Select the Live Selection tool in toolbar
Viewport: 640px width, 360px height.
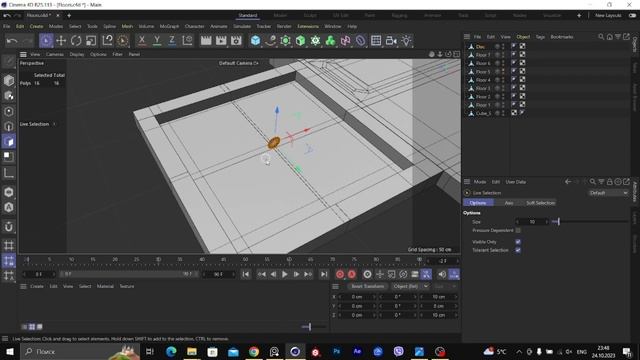tap(46, 40)
